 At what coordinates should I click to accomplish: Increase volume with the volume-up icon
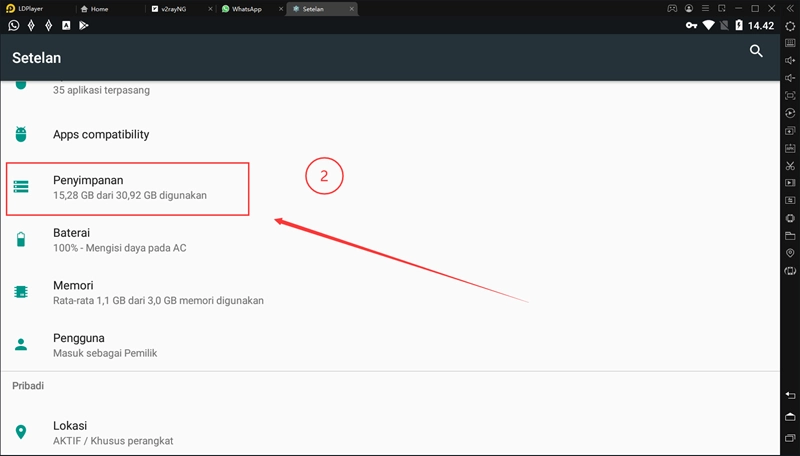(790, 61)
